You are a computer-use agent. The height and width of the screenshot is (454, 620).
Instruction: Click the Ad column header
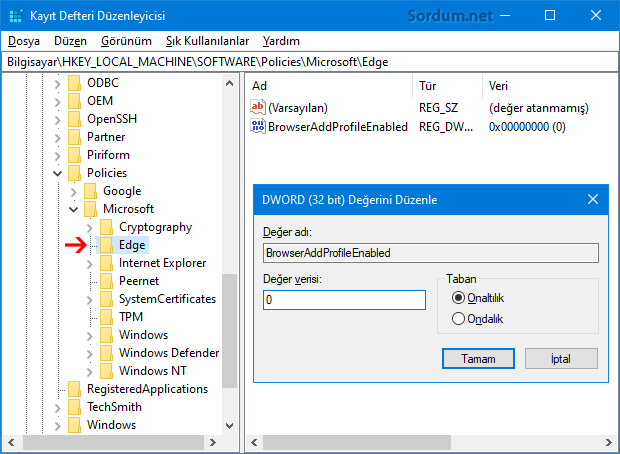pos(330,85)
